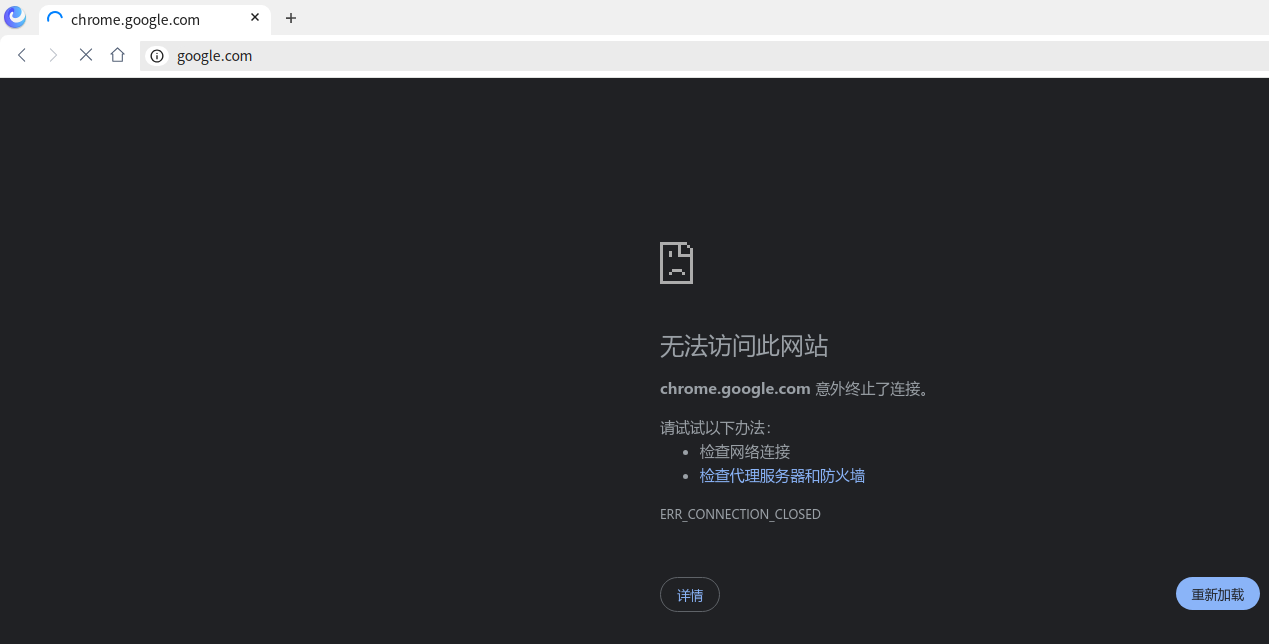
Task: Click the bold chrome.google.com hostname text
Action: pyautogui.click(x=735, y=389)
